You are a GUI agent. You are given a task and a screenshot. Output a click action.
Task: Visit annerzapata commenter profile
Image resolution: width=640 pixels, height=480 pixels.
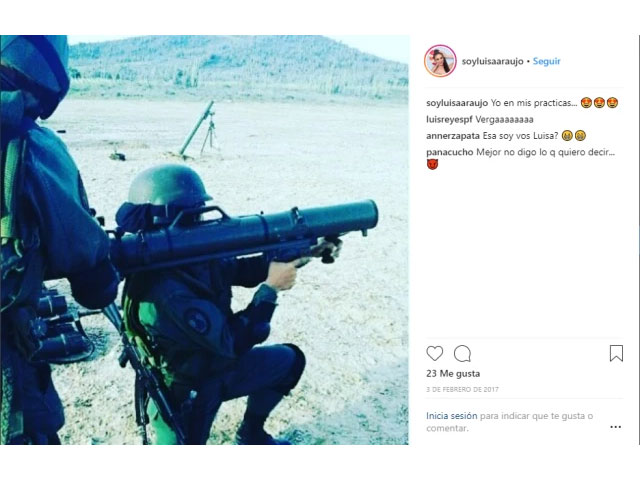click(453, 136)
